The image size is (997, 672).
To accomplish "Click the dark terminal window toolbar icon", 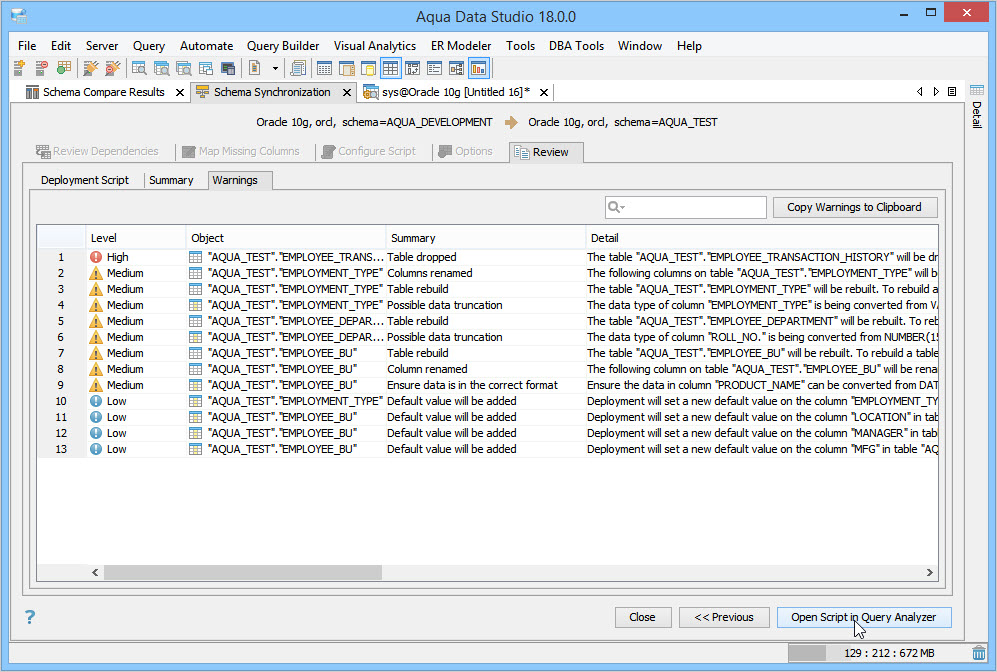I will pyautogui.click(x=228, y=68).
